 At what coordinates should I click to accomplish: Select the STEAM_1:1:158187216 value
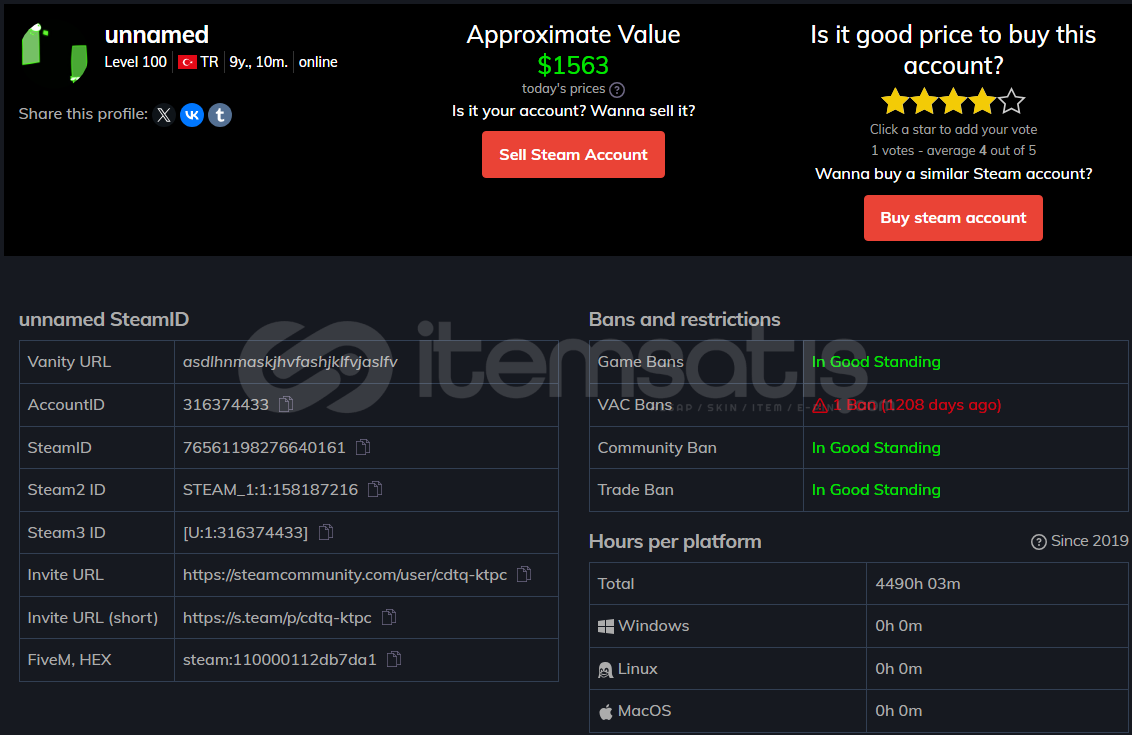pyautogui.click(x=271, y=490)
